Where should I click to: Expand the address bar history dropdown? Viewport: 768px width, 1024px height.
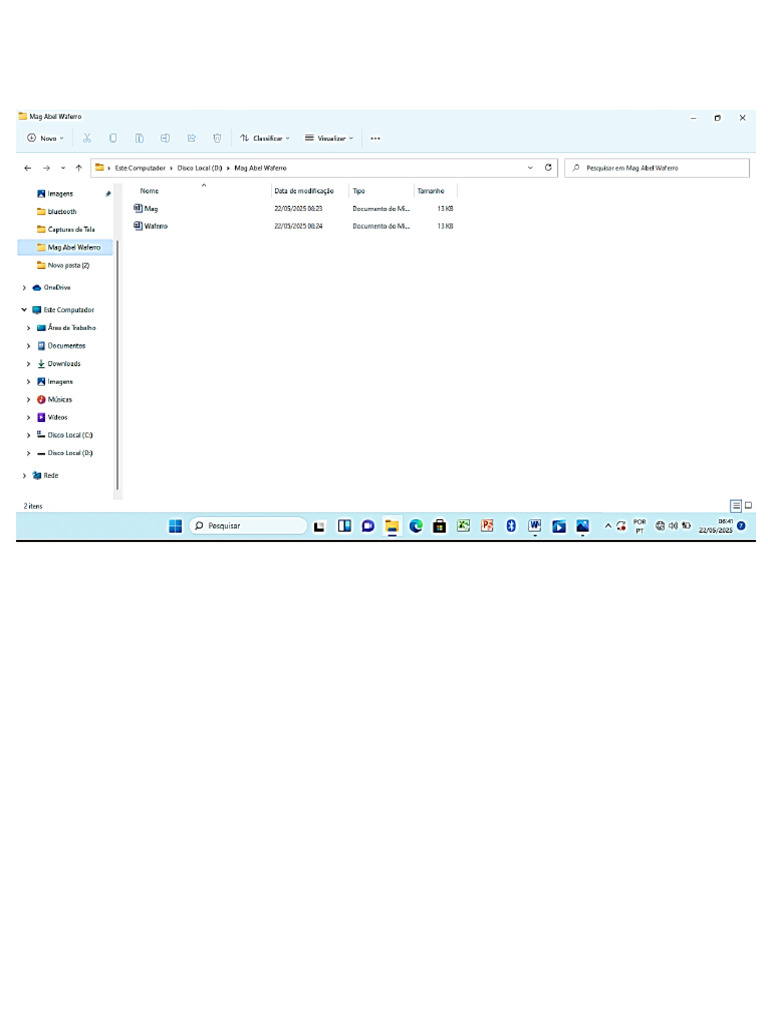click(530, 168)
